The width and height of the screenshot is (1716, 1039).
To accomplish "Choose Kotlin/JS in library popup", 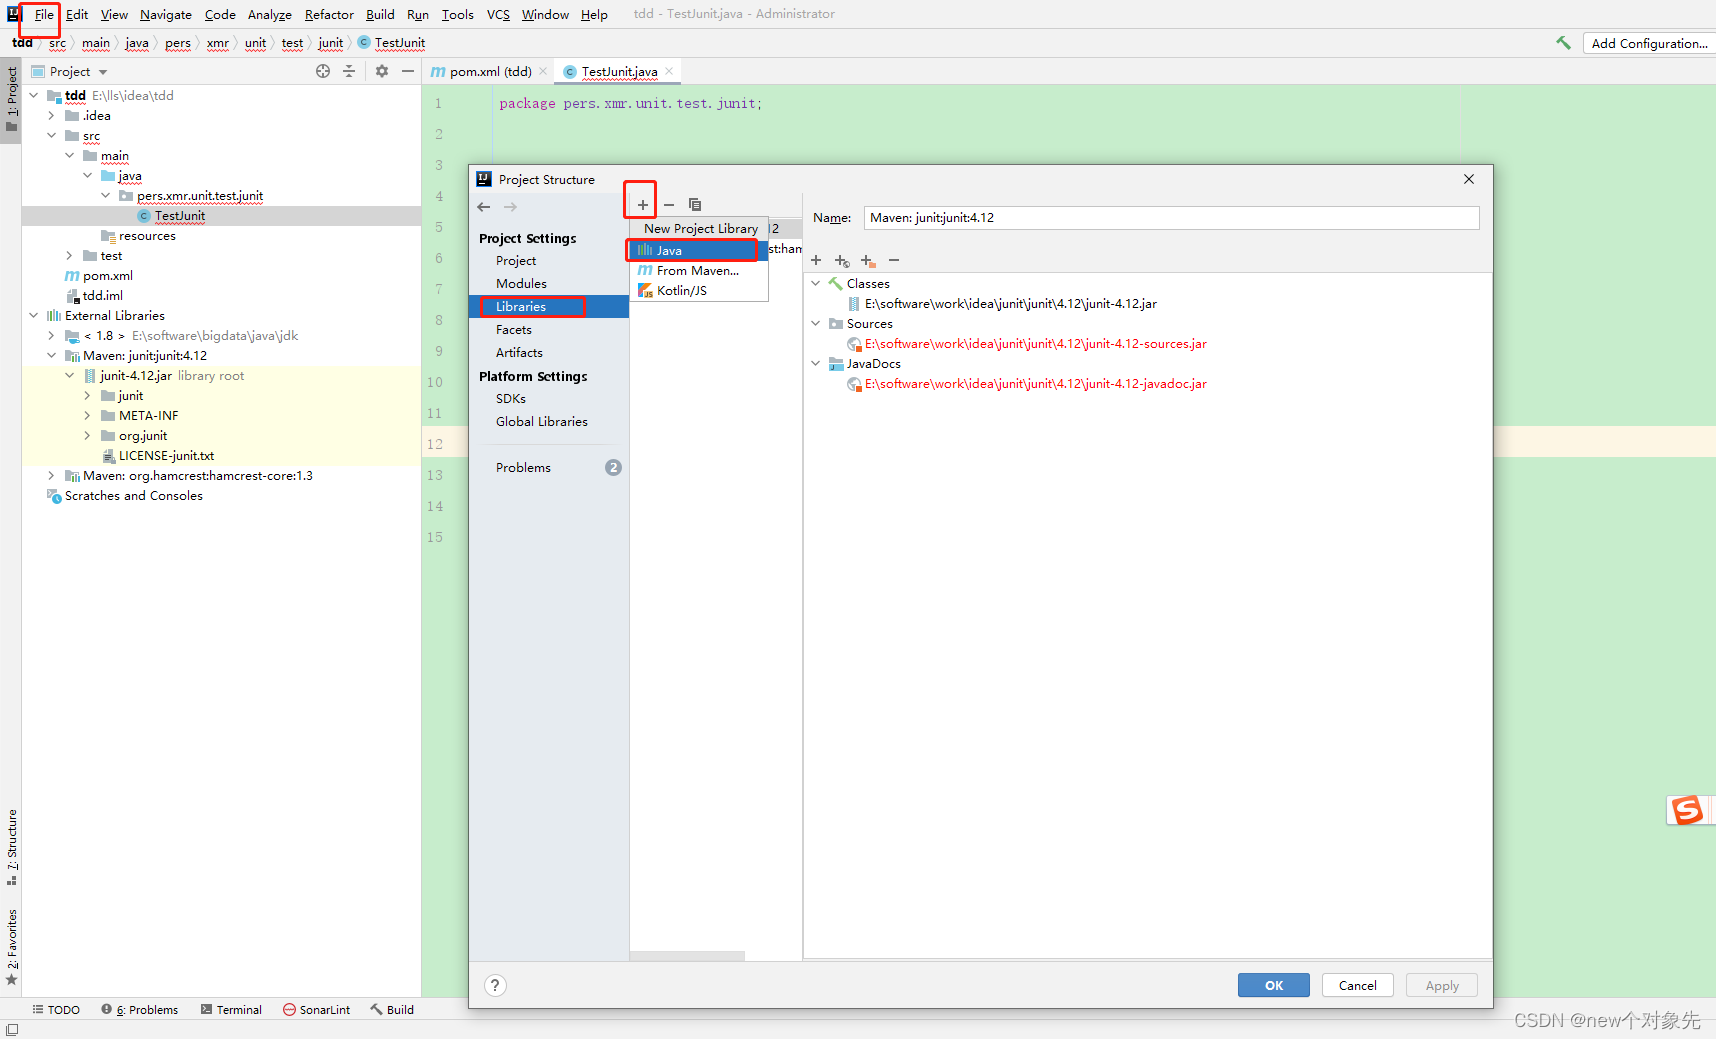I will [x=698, y=291].
